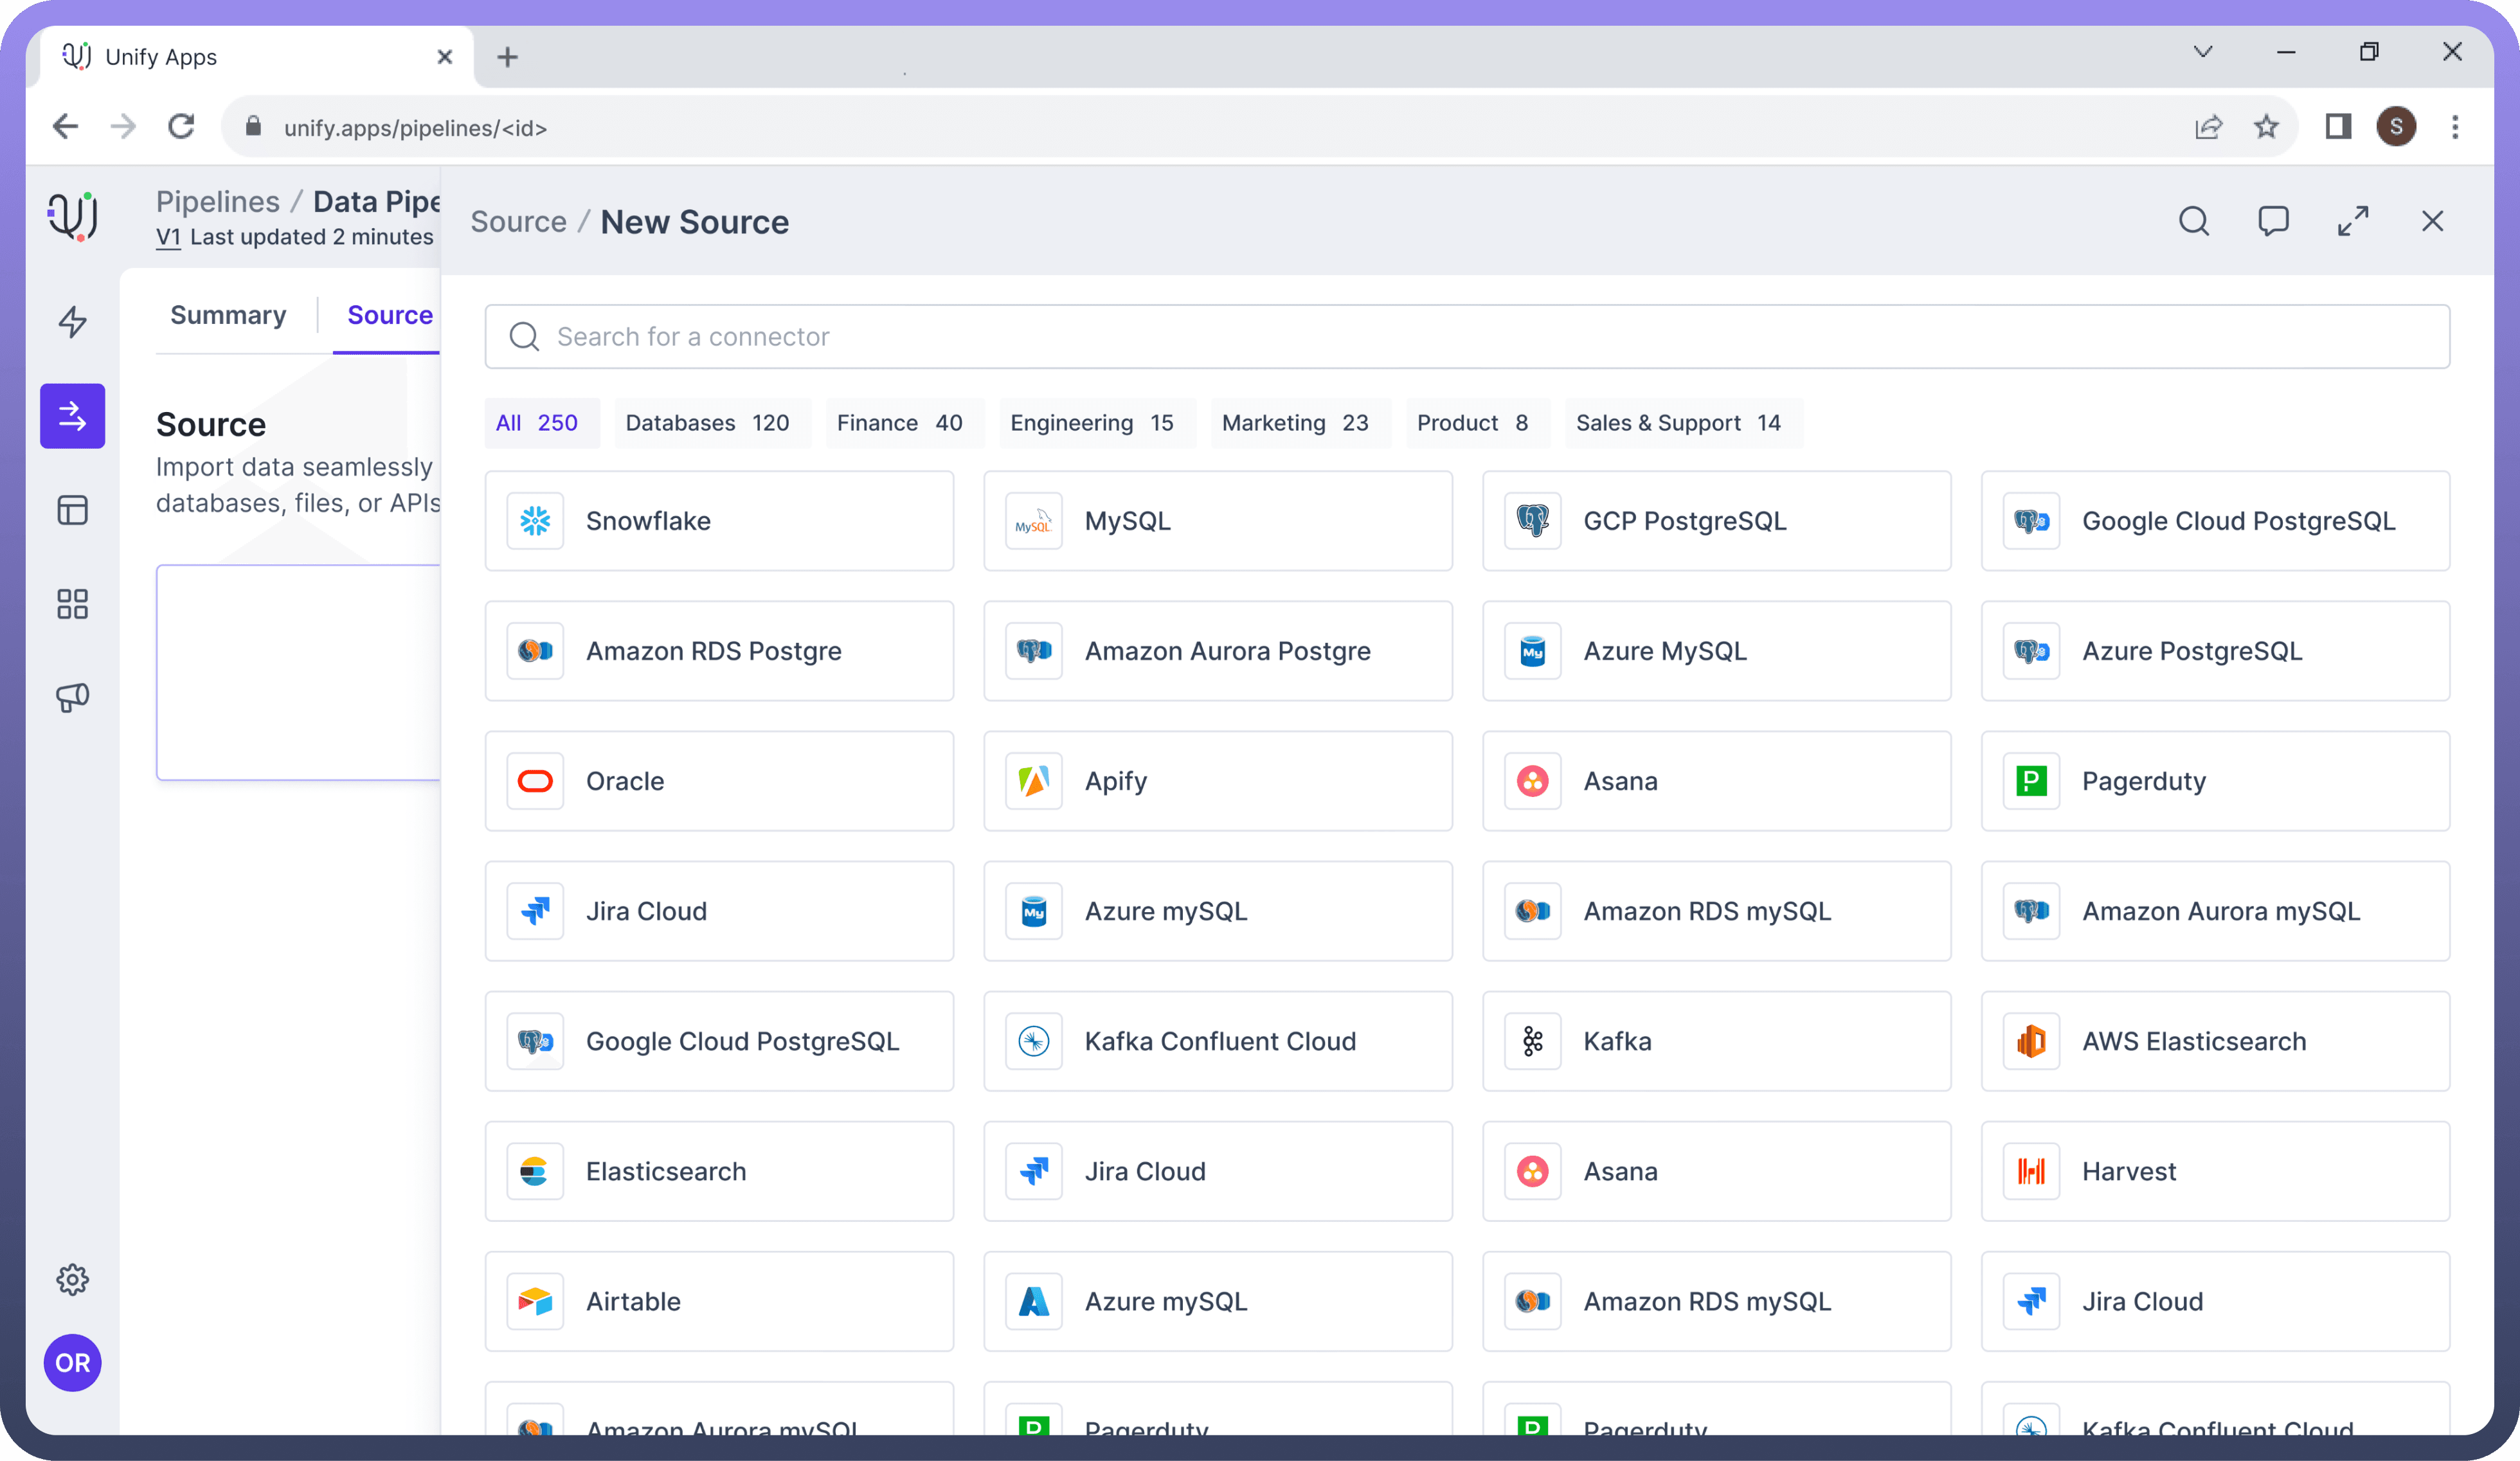
Task: Open the V1 version selector
Action: [x=168, y=238]
